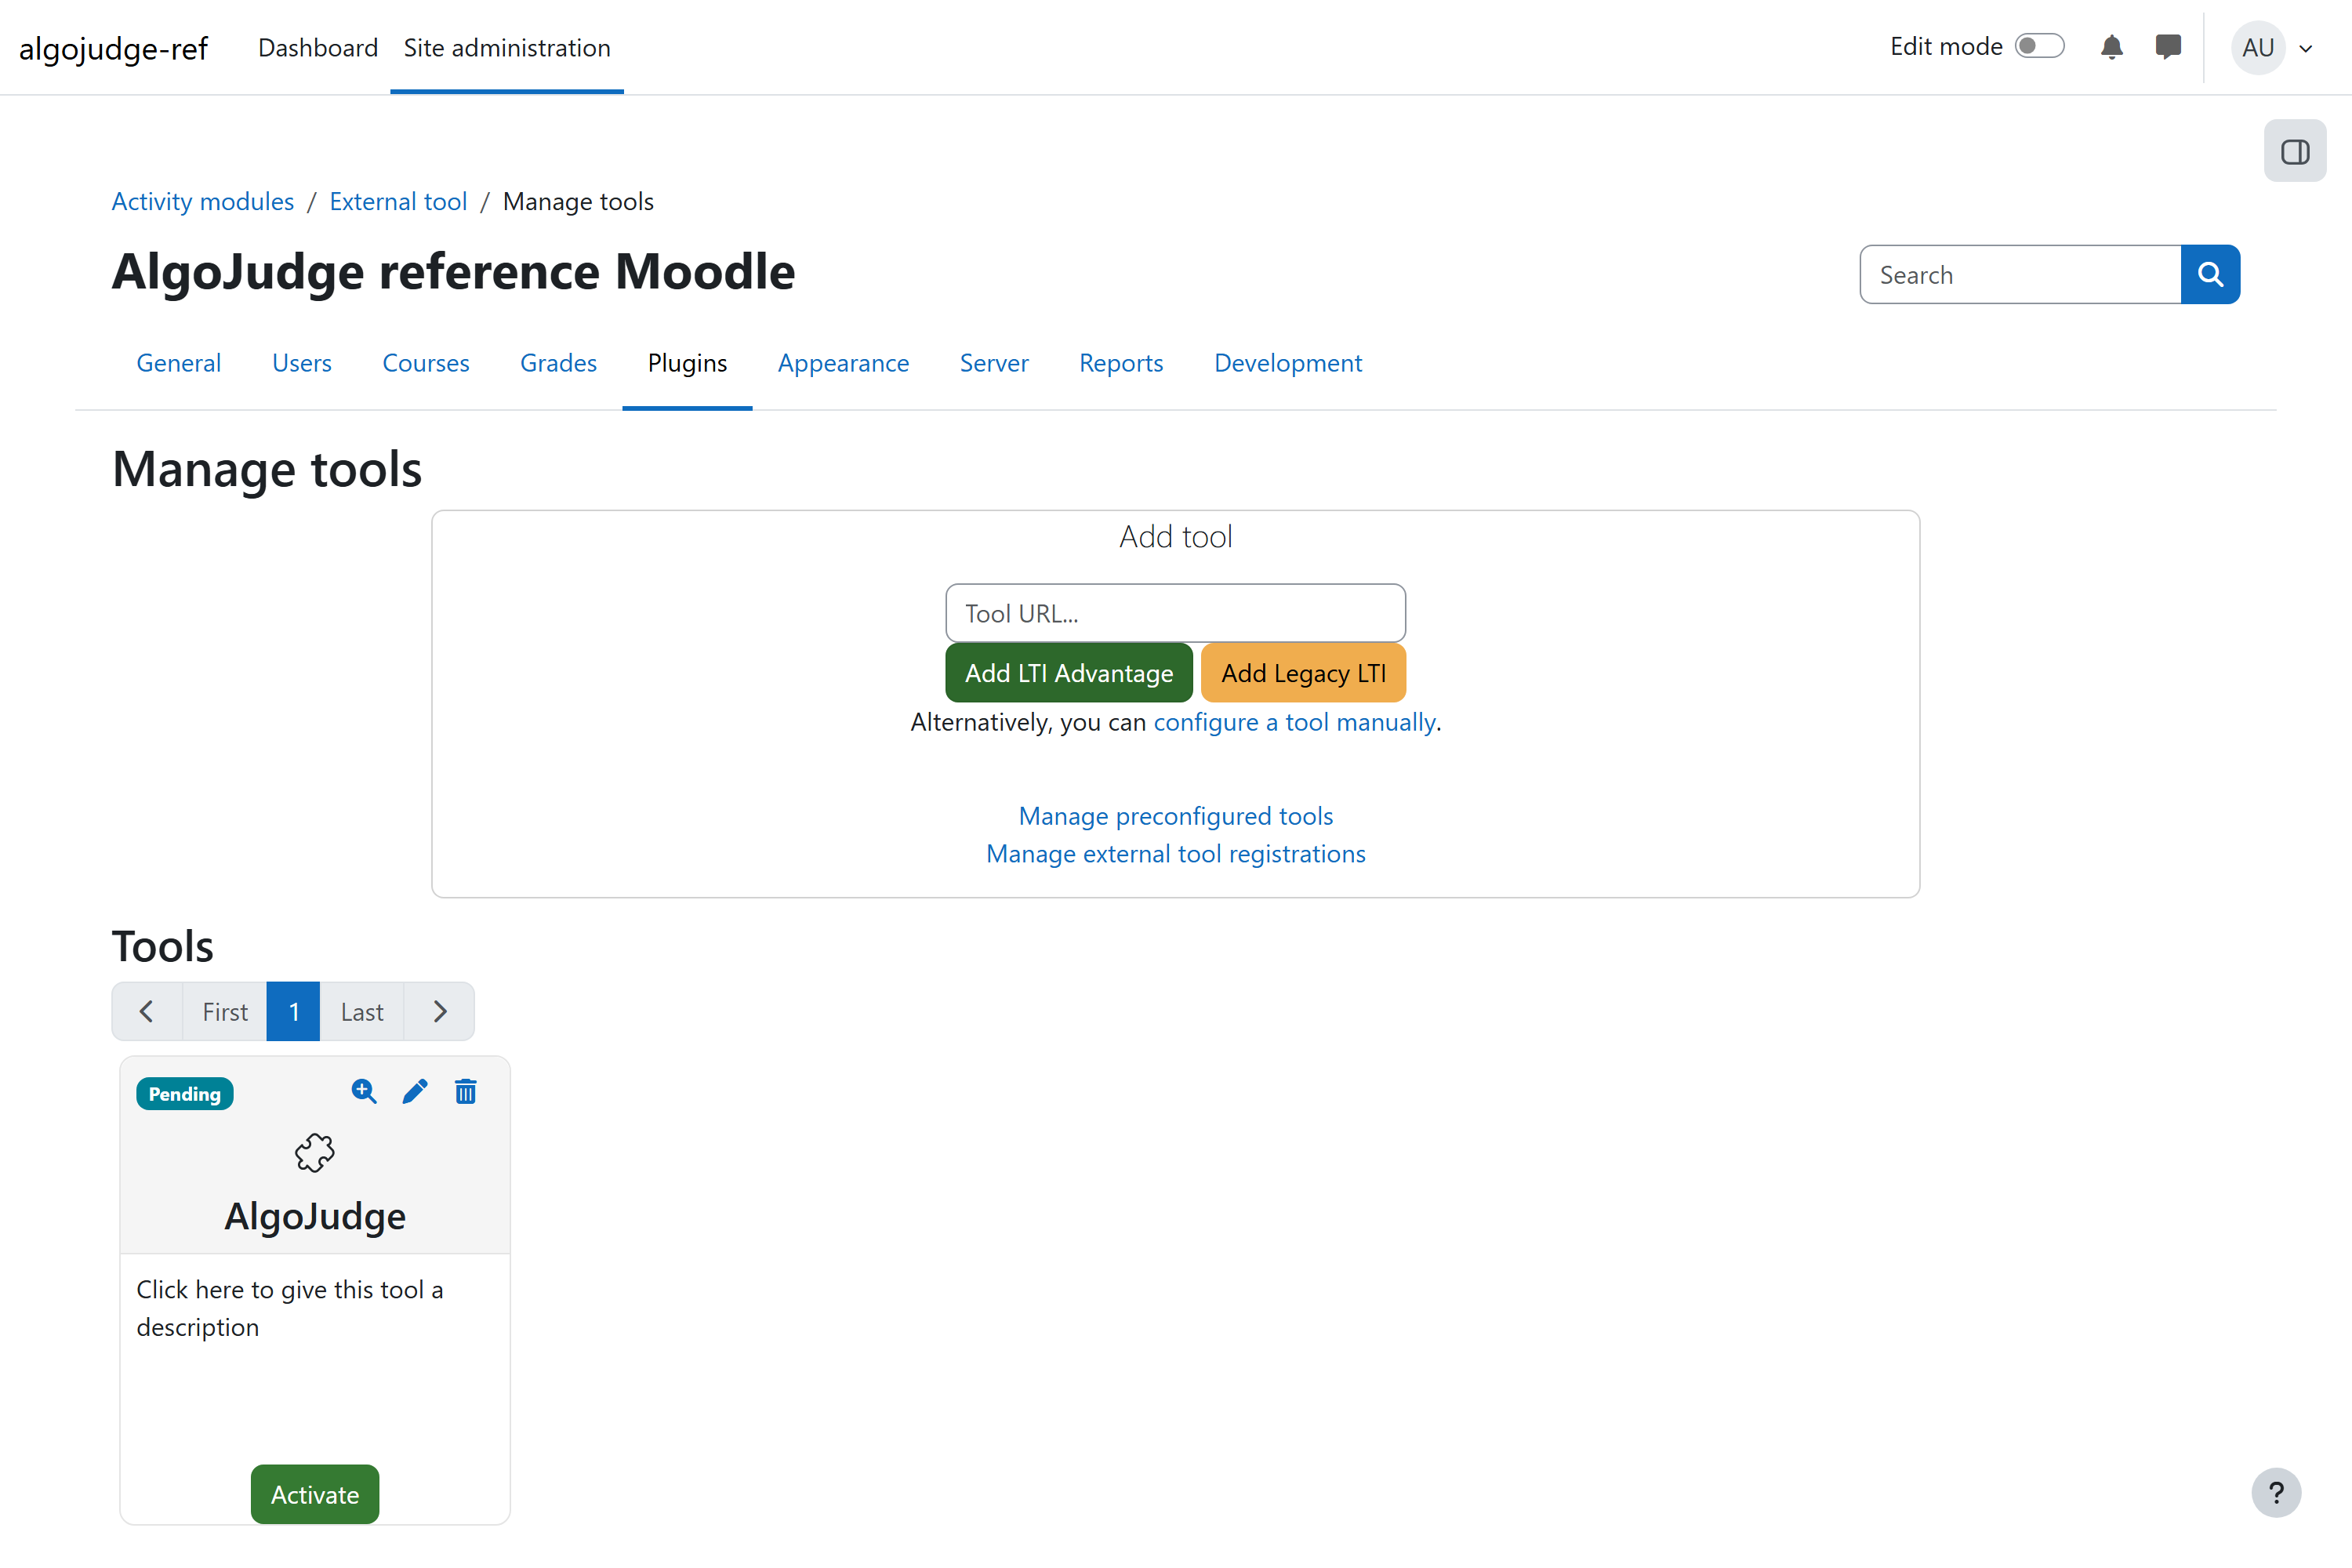The image size is (2352, 1568).
Task: Open the notifications bell
Action: (x=2111, y=47)
